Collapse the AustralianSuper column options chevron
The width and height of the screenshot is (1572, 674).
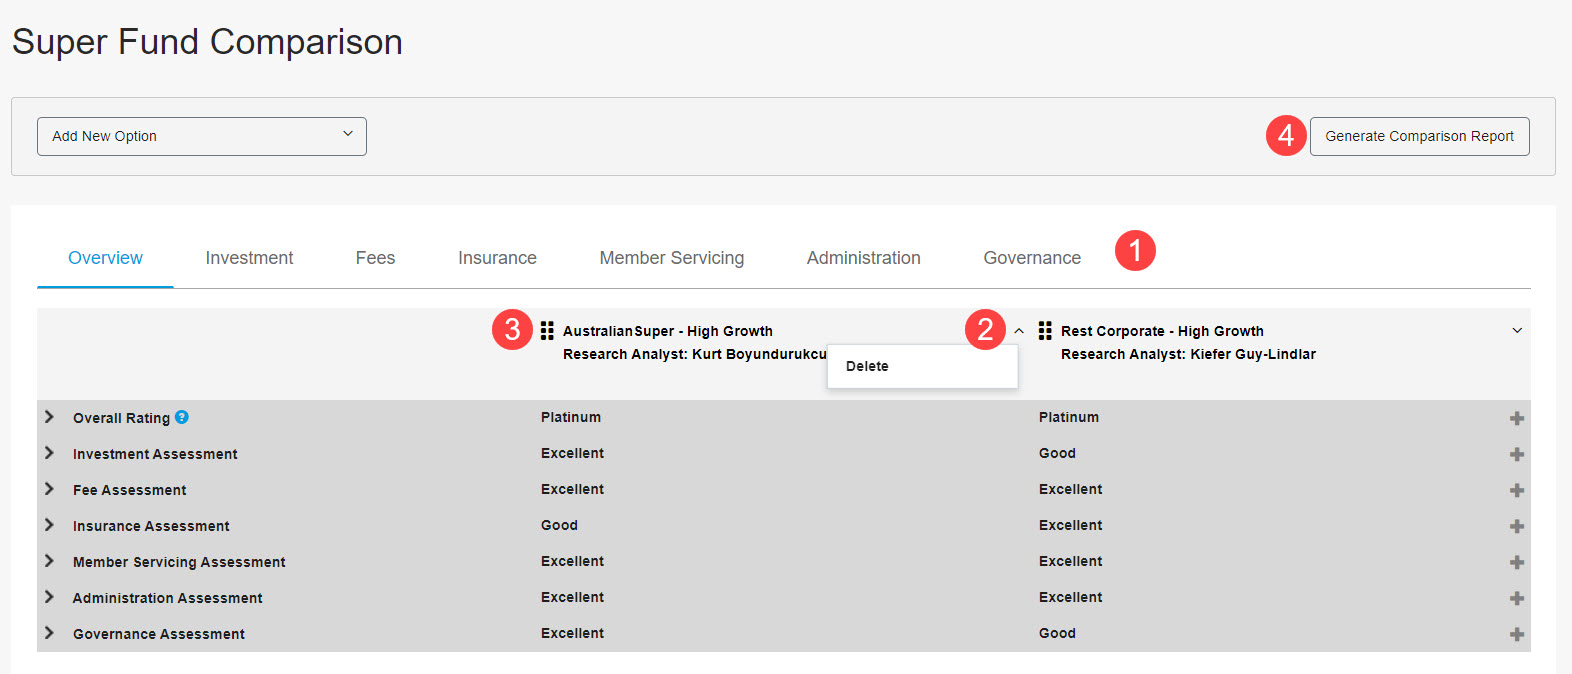pyautogui.click(x=1019, y=331)
